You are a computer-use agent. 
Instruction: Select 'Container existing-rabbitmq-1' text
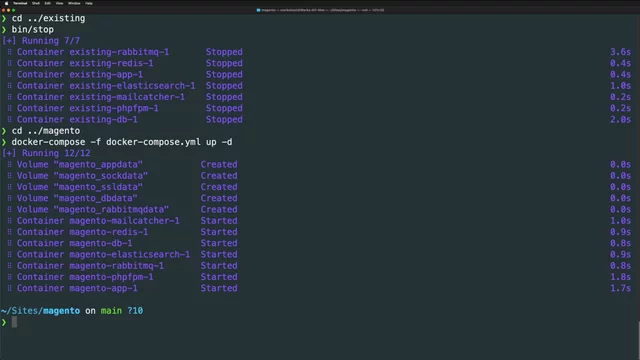pyautogui.click(x=93, y=52)
